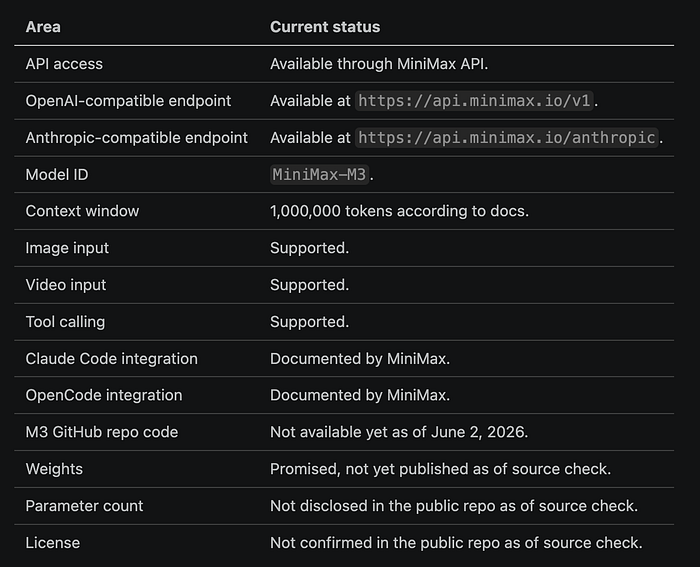Select 'OpenAI-compatible endpoint' cell
Screen dimensions: 700x567
point(128,101)
